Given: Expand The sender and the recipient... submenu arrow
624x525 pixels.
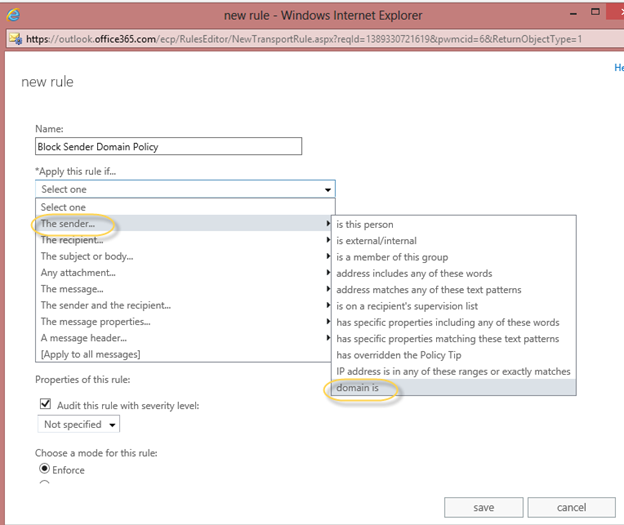Looking at the screenshot, I should pyautogui.click(x=328, y=305).
